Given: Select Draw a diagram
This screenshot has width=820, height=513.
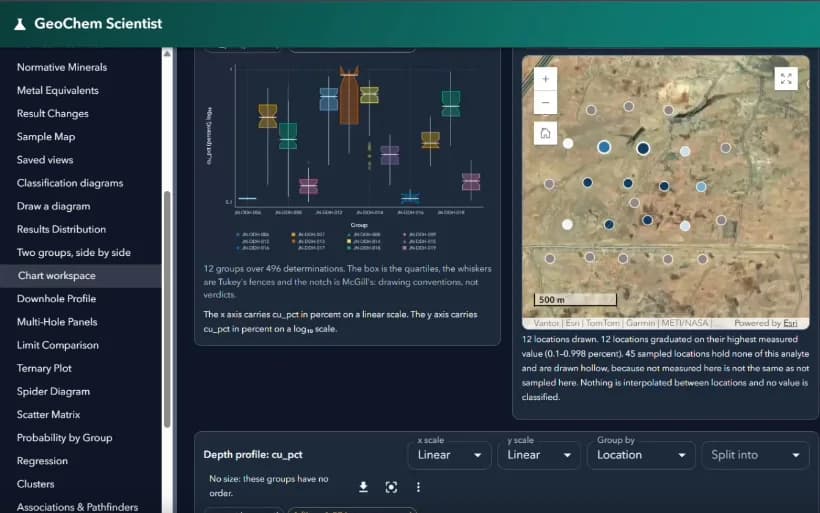Looking at the screenshot, I should (53, 206).
